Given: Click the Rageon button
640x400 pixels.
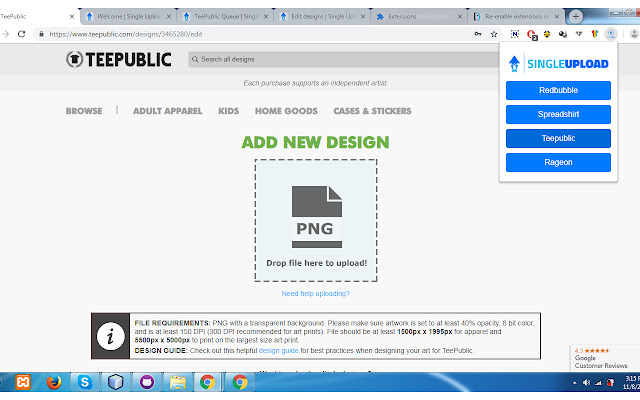Looking at the screenshot, I should [x=558, y=162].
